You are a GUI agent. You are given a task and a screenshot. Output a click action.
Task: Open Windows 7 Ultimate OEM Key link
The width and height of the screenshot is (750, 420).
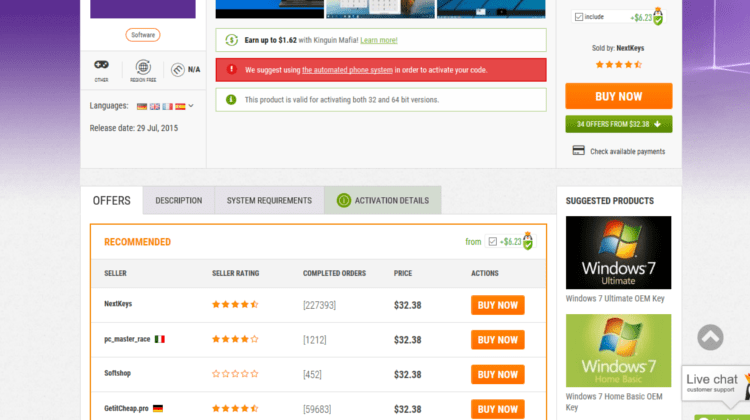615,298
